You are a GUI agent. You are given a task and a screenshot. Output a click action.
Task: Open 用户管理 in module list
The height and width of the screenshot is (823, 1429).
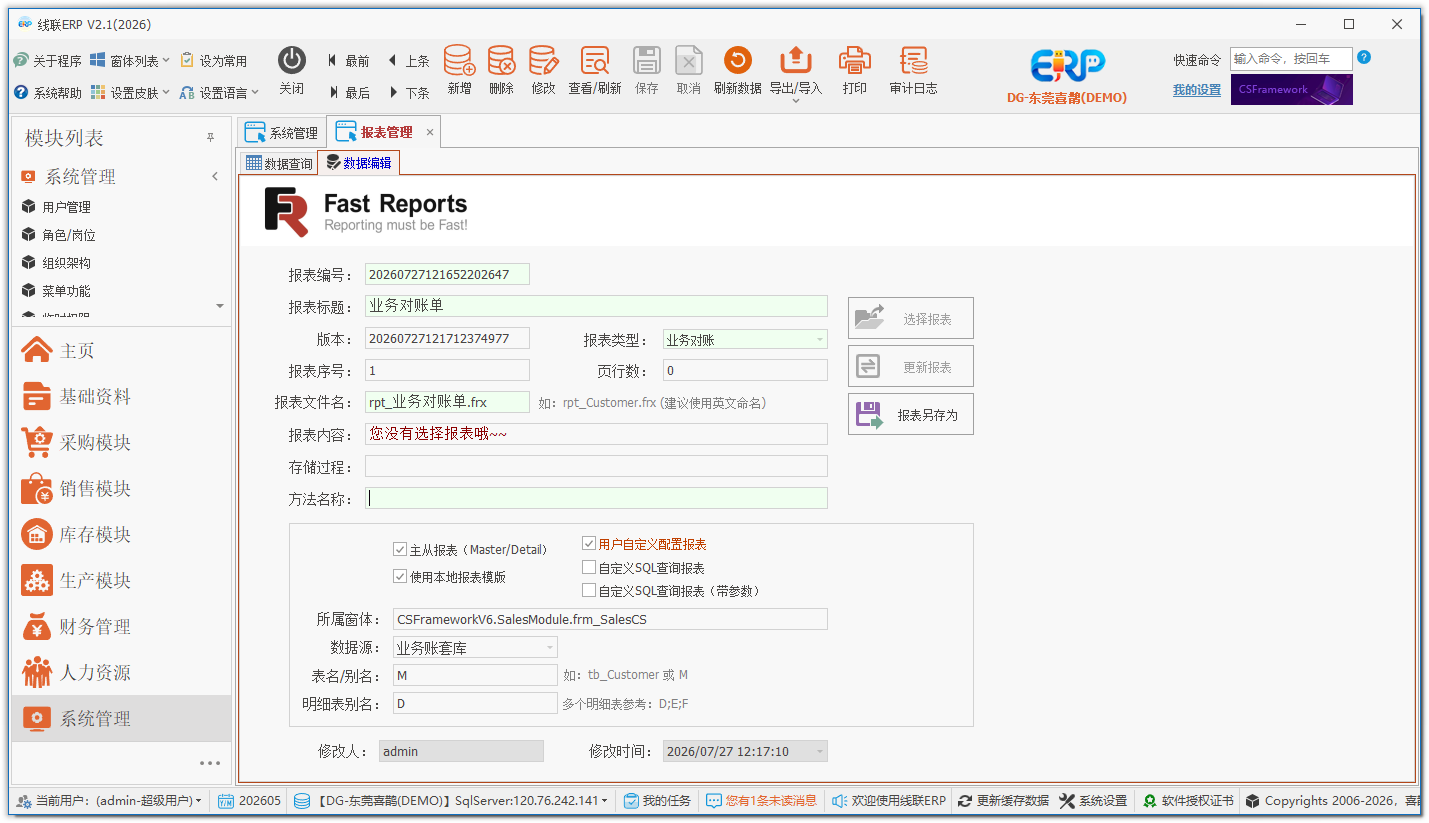[x=66, y=207]
